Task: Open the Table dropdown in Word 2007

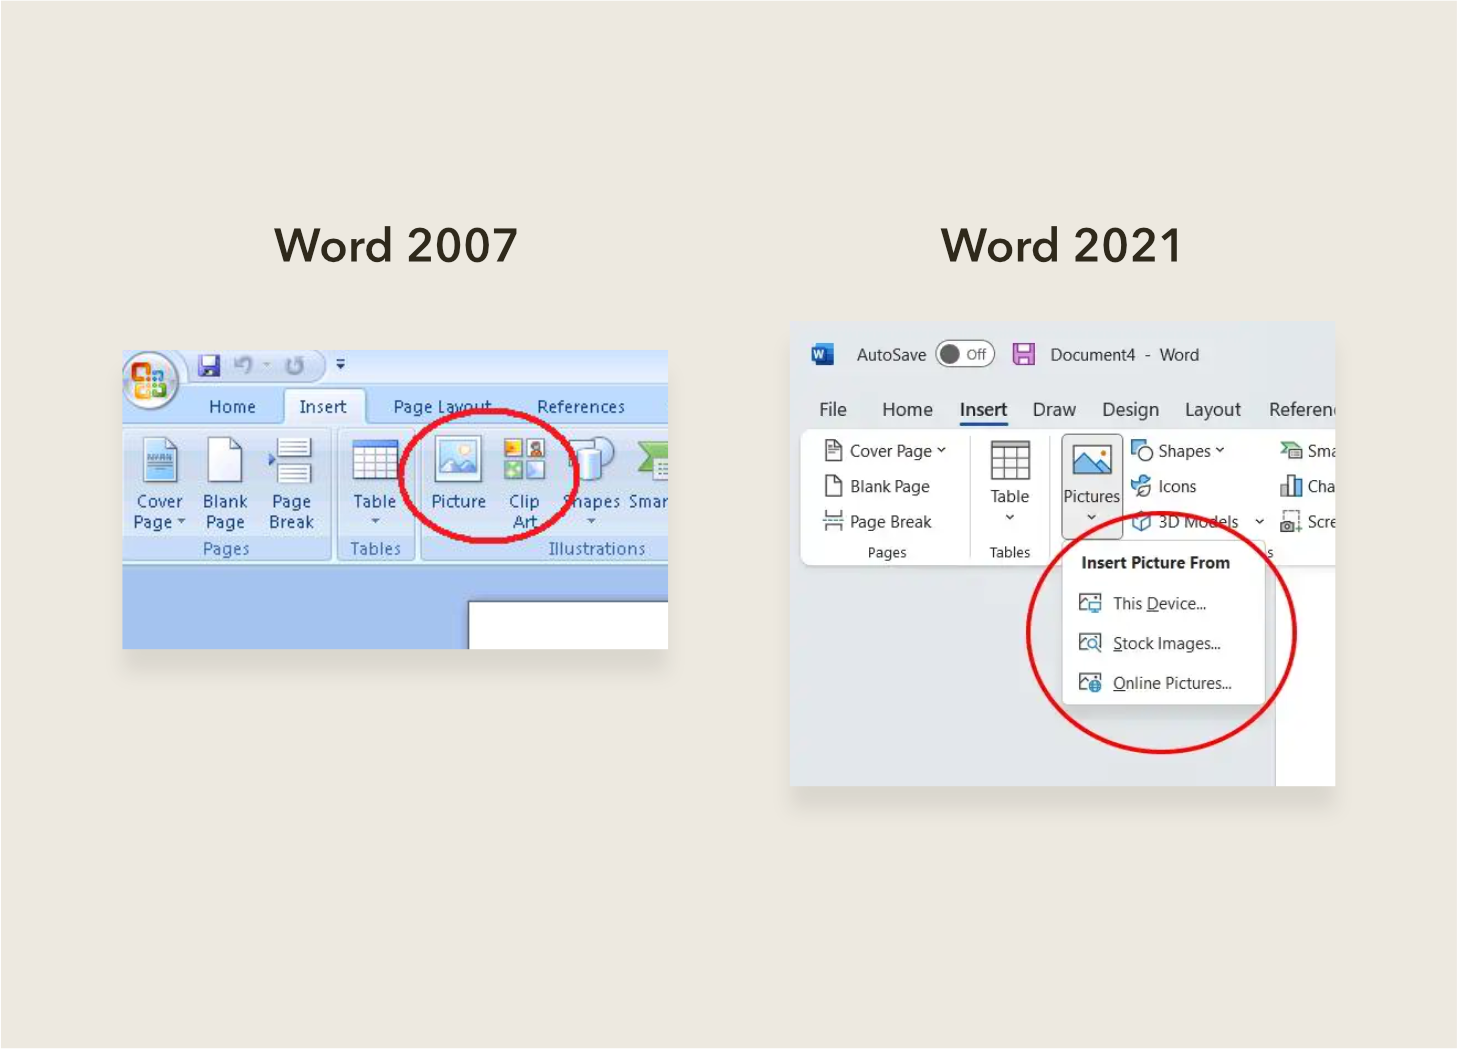Action: (375, 483)
